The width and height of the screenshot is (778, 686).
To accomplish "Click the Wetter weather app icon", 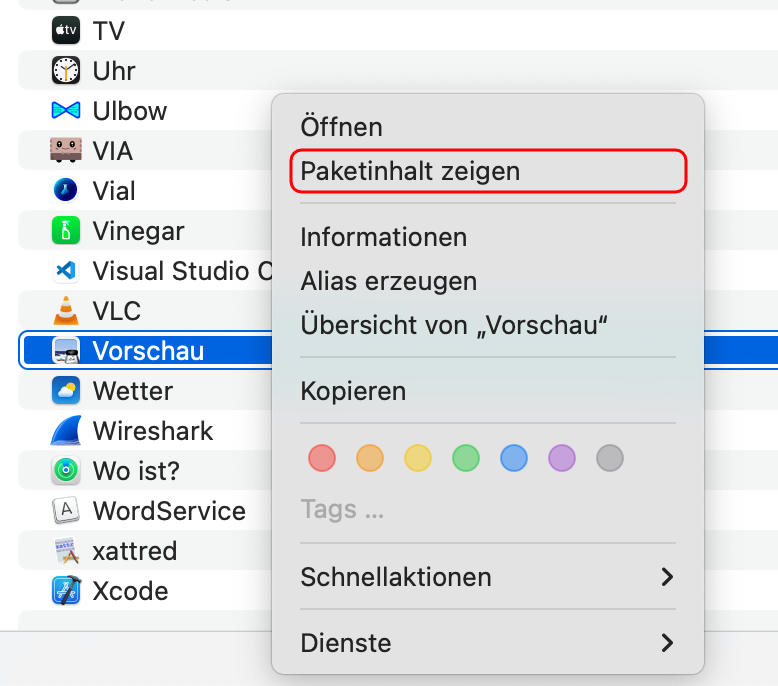I will (66, 390).
